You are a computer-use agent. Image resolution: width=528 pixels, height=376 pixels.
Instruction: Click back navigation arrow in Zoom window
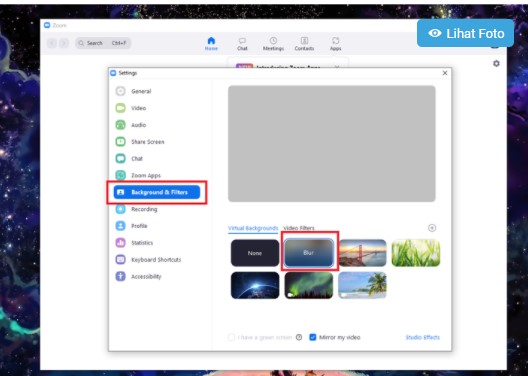click(x=52, y=43)
